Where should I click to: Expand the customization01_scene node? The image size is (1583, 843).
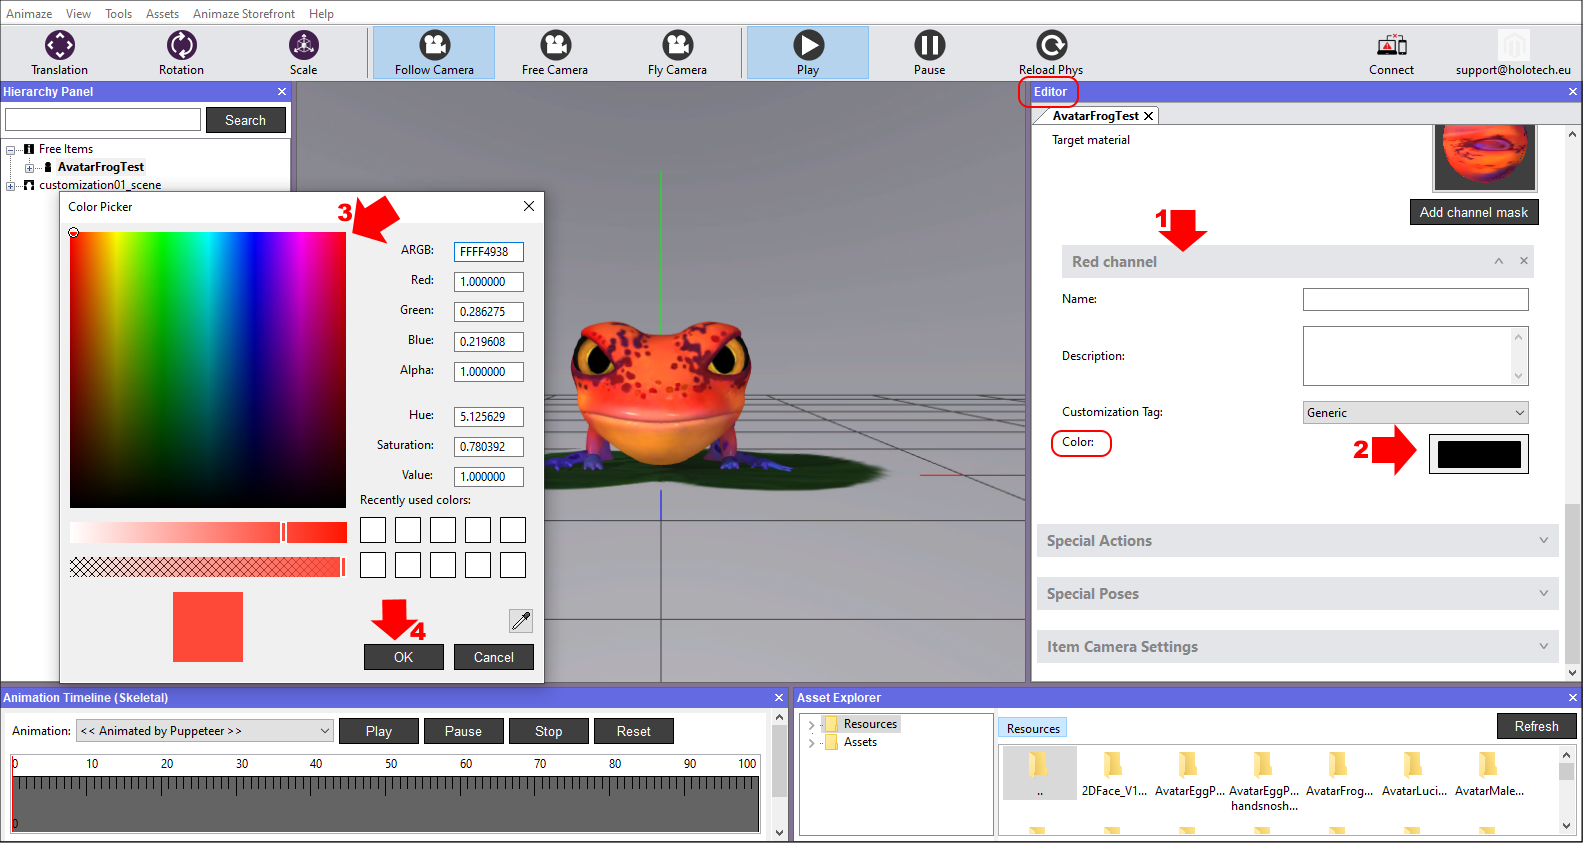11,185
